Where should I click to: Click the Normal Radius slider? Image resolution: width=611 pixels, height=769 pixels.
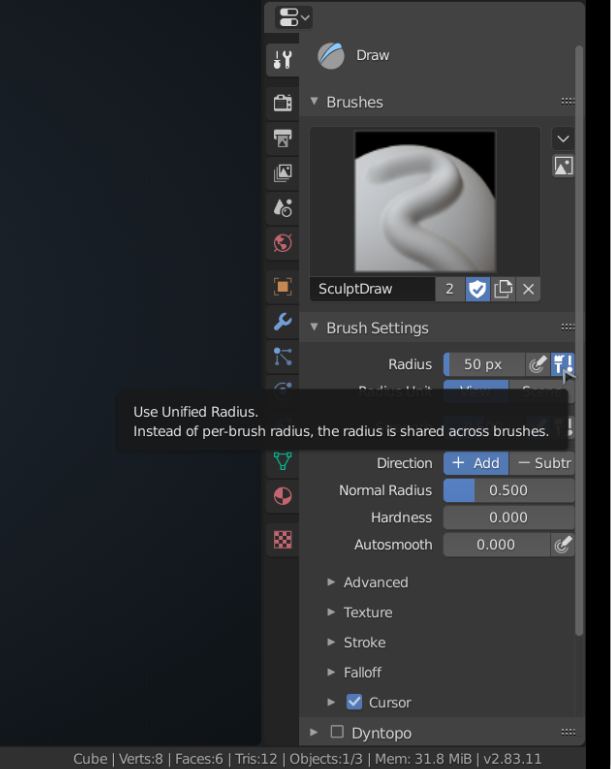point(509,490)
